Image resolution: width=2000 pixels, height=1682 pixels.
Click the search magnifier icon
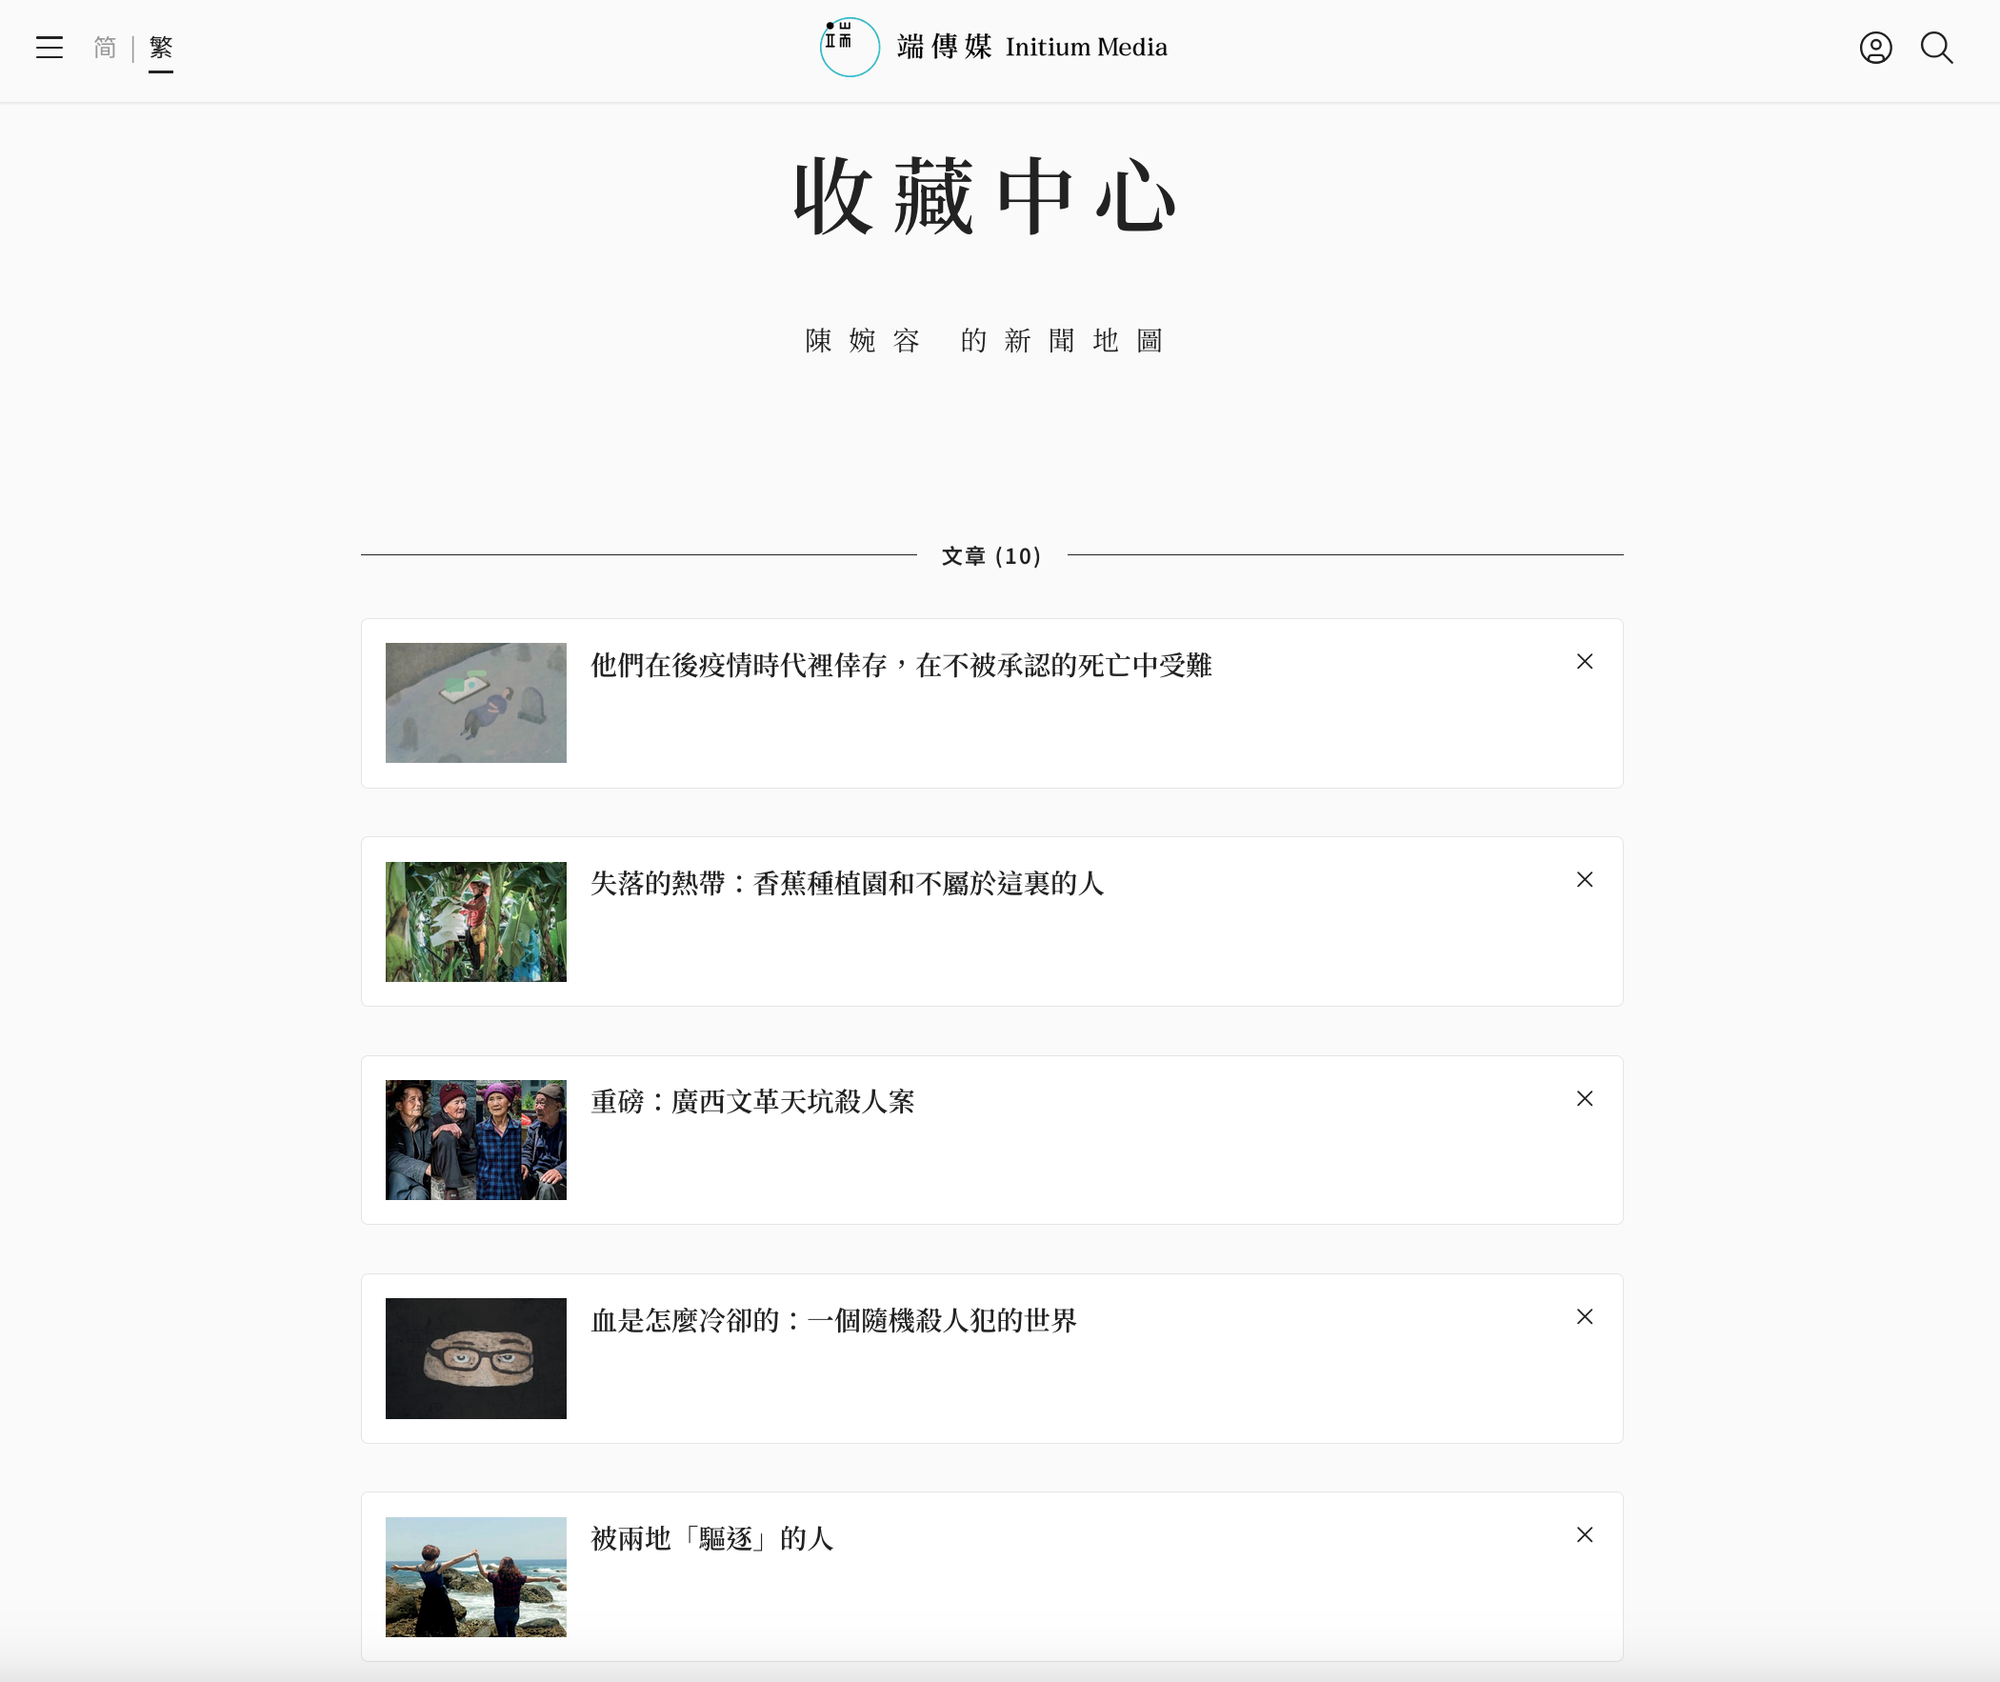[1936, 48]
